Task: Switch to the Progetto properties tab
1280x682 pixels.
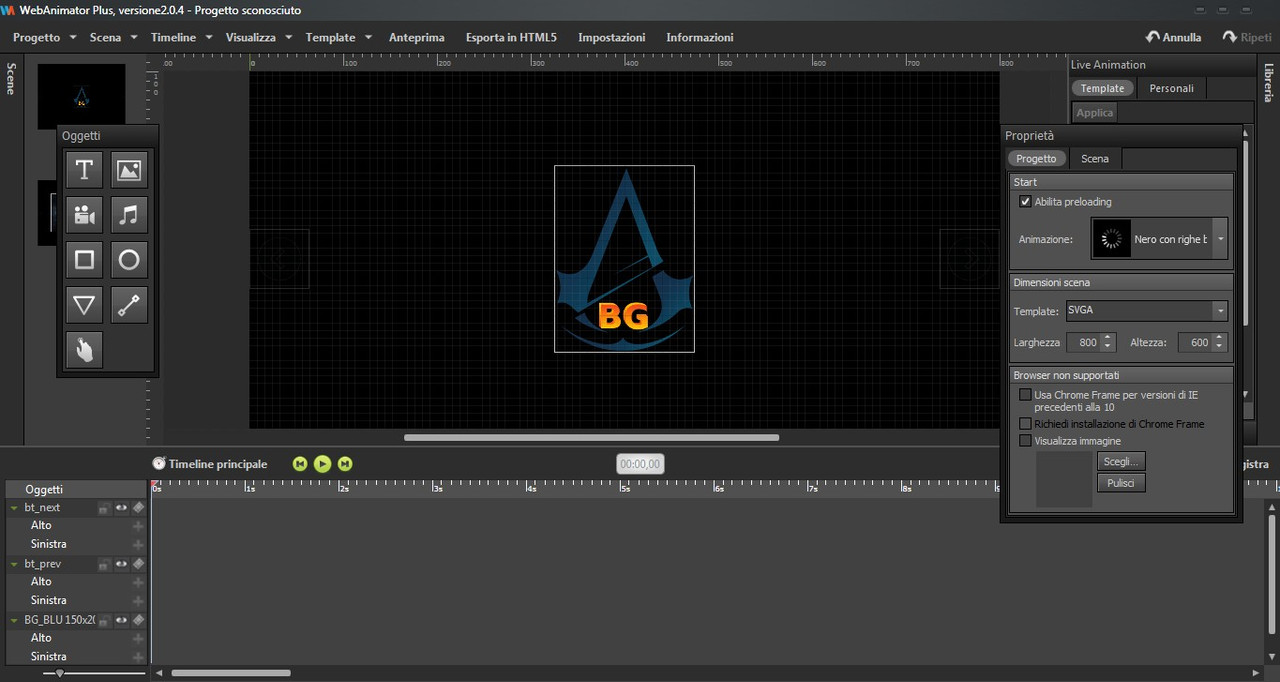Action: [x=1036, y=158]
